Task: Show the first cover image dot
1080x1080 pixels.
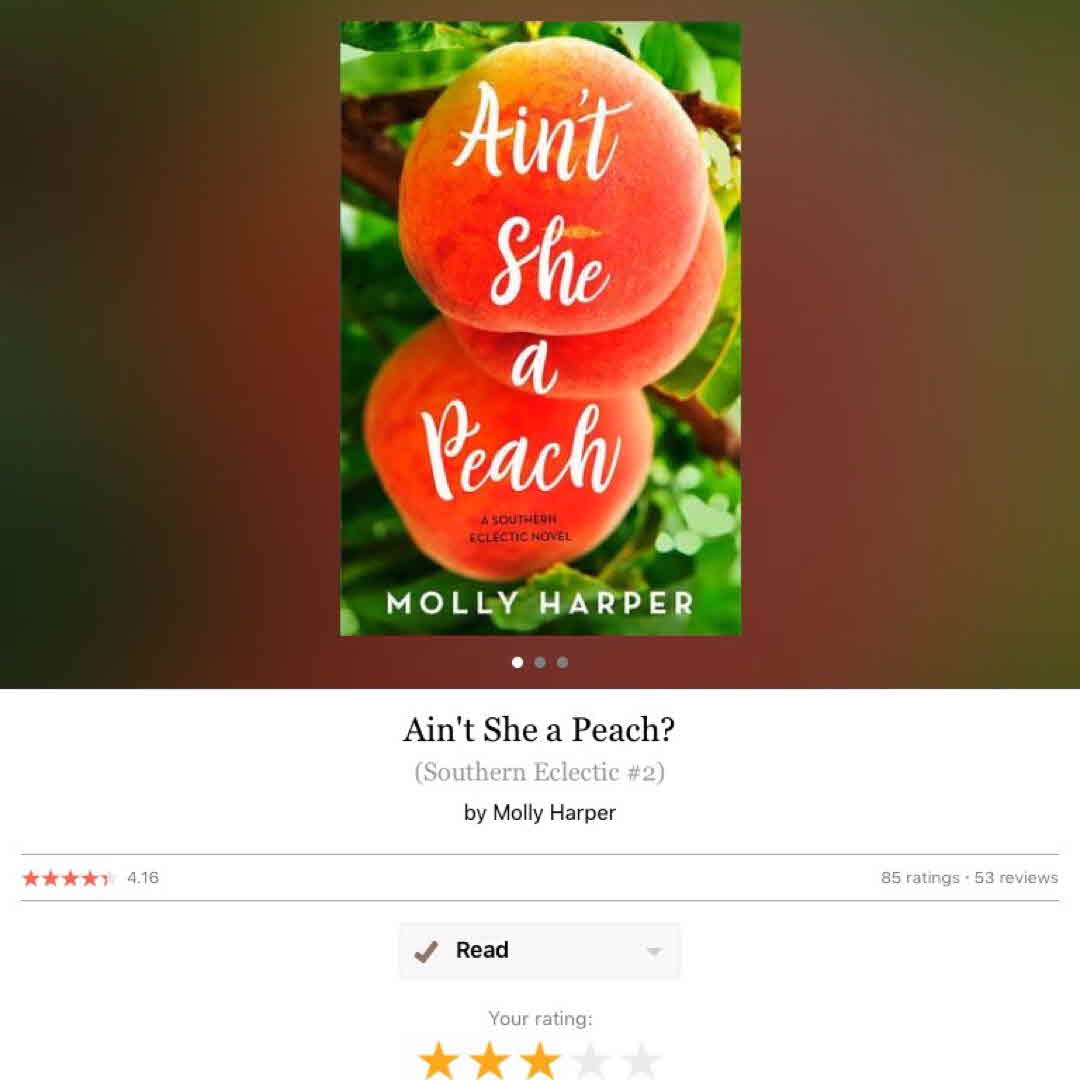Action: 517,662
